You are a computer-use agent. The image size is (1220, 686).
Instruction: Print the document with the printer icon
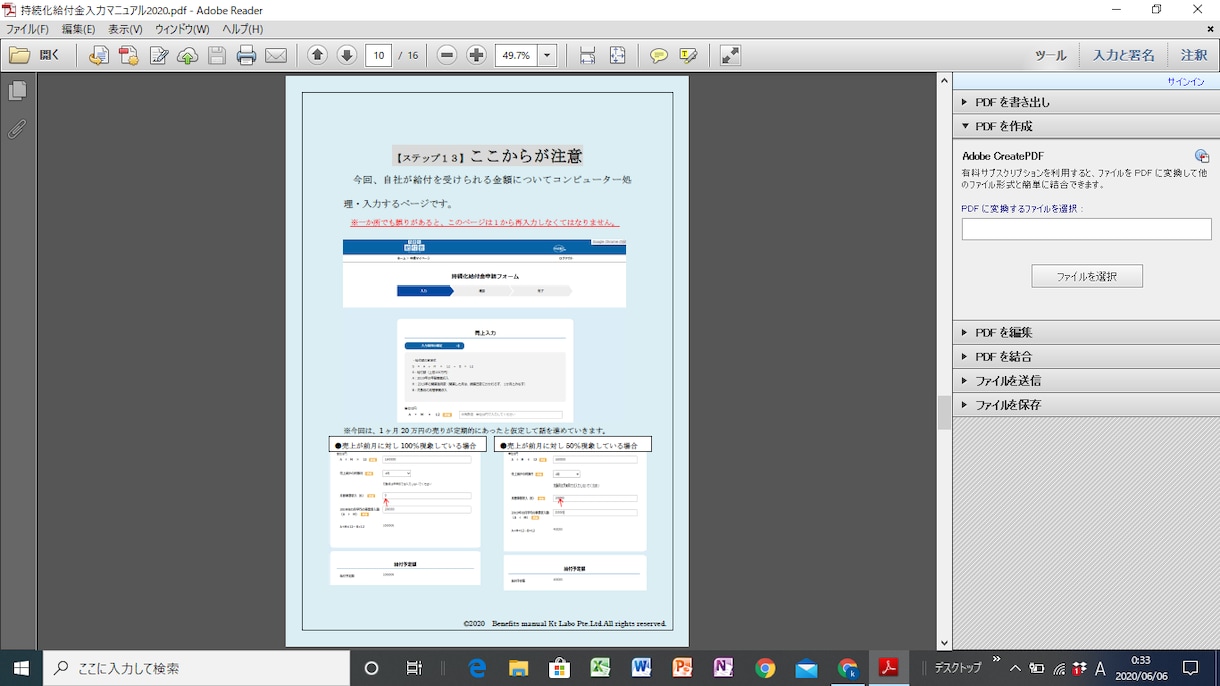point(246,56)
